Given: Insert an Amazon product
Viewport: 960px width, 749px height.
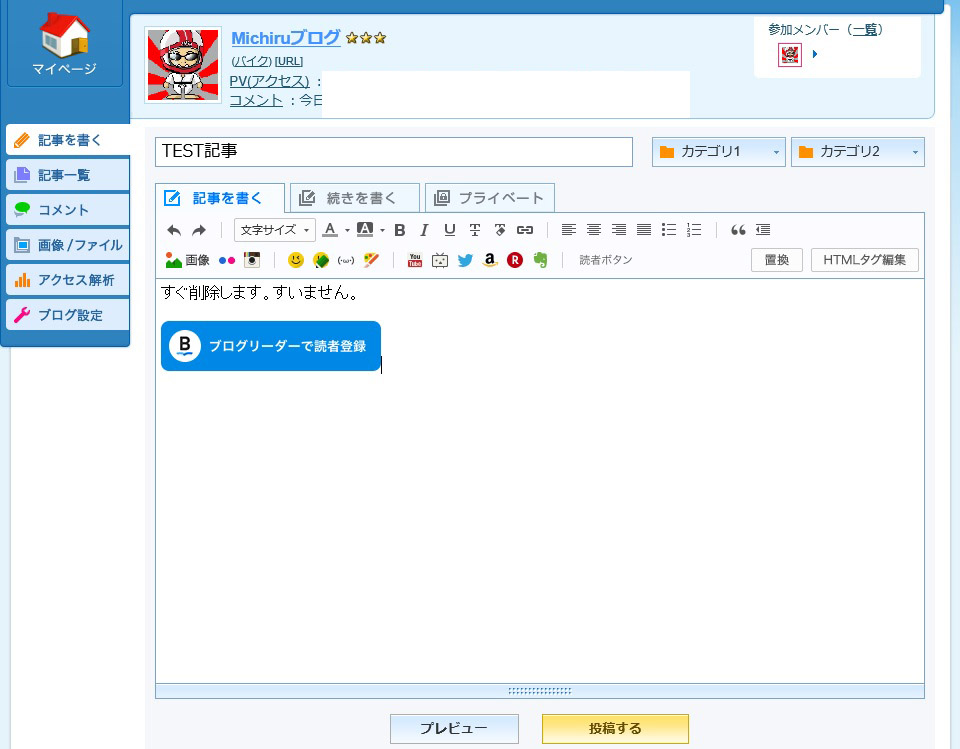Looking at the screenshot, I should click(490, 260).
